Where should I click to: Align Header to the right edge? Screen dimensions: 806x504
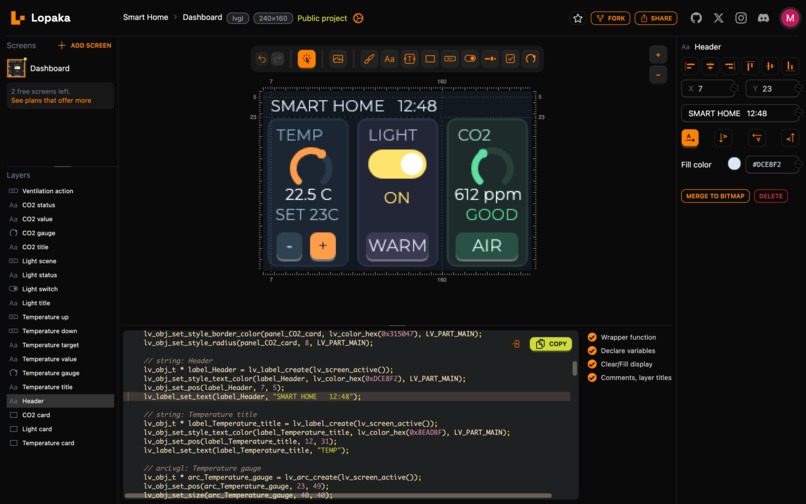(729, 66)
